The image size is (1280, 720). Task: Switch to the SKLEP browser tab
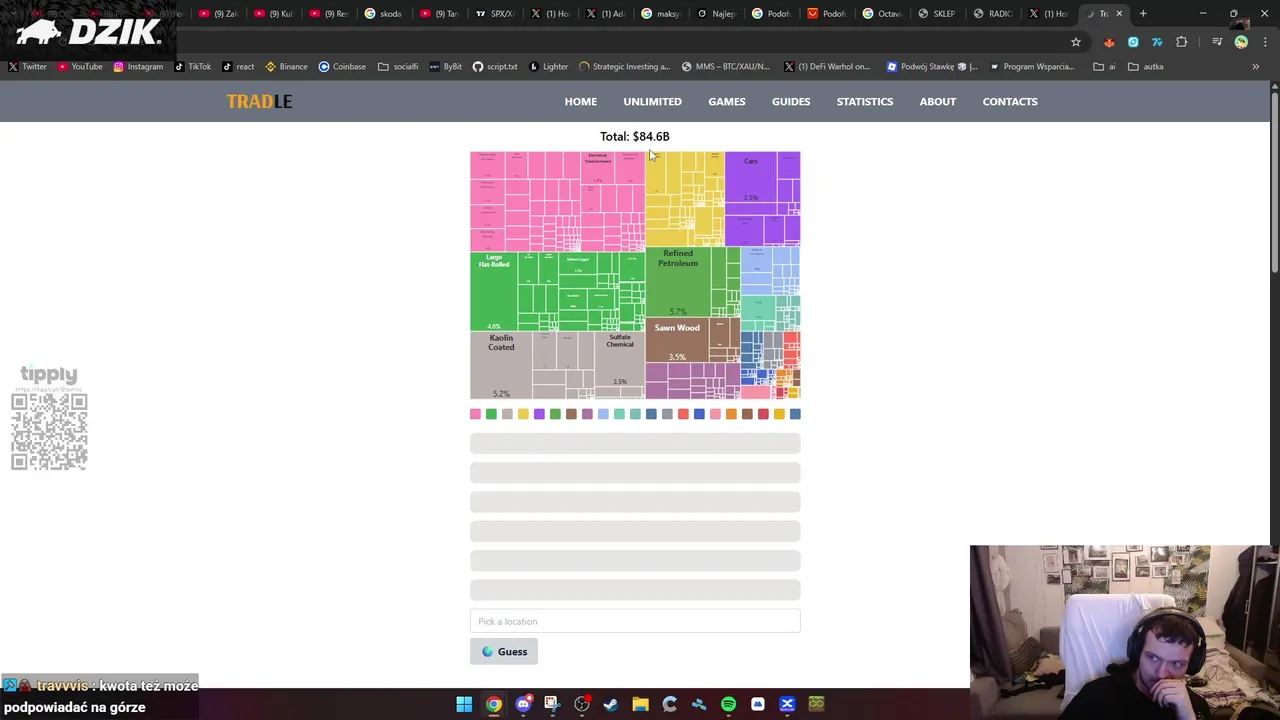point(937,13)
